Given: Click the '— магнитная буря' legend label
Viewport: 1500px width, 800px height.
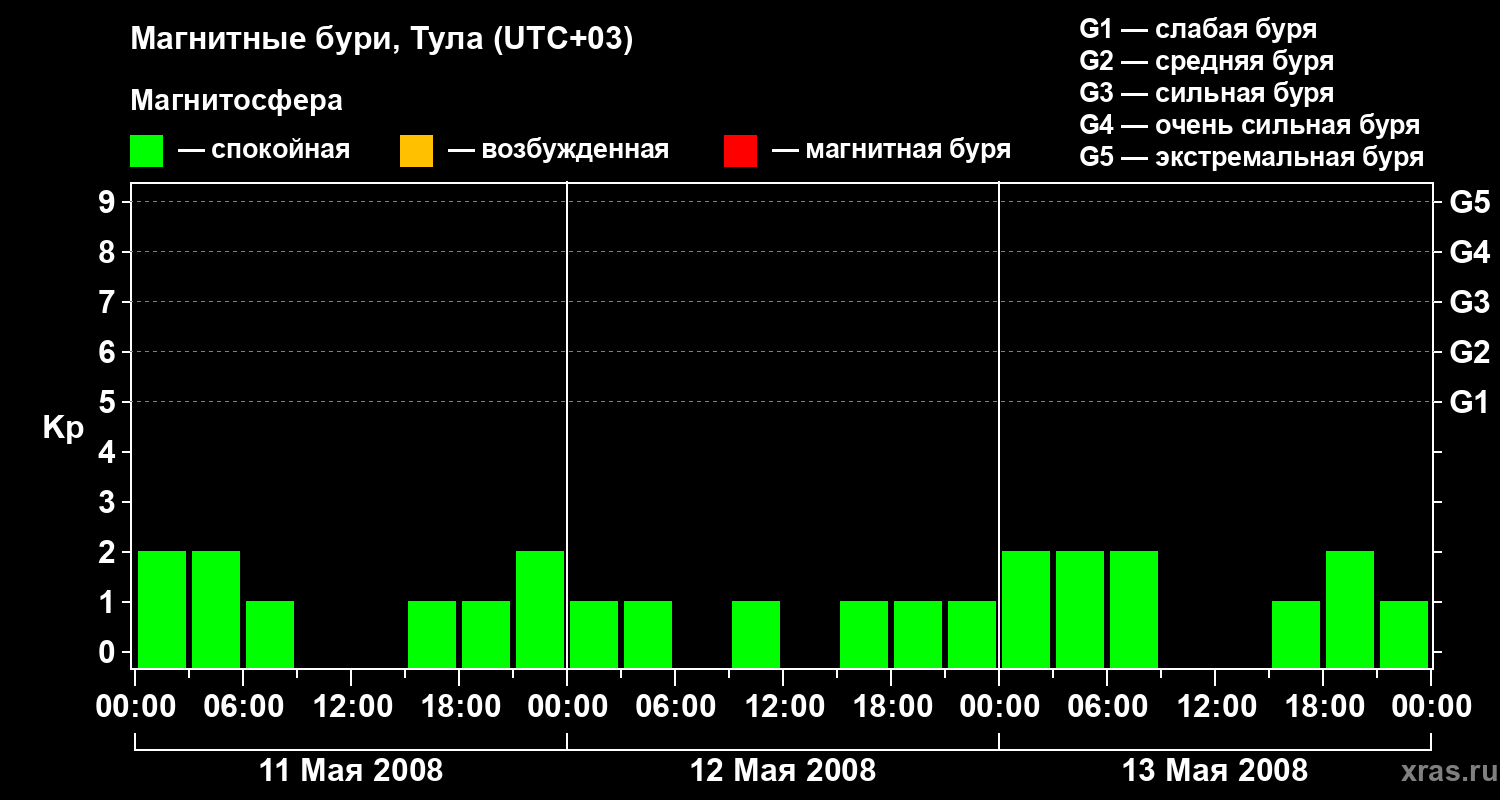Looking at the screenshot, I should [x=892, y=150].
